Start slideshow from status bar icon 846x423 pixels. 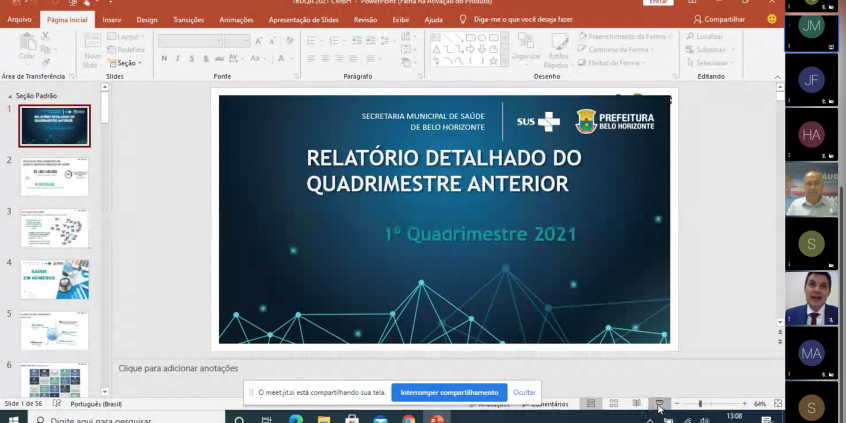(x=659, y=404)
